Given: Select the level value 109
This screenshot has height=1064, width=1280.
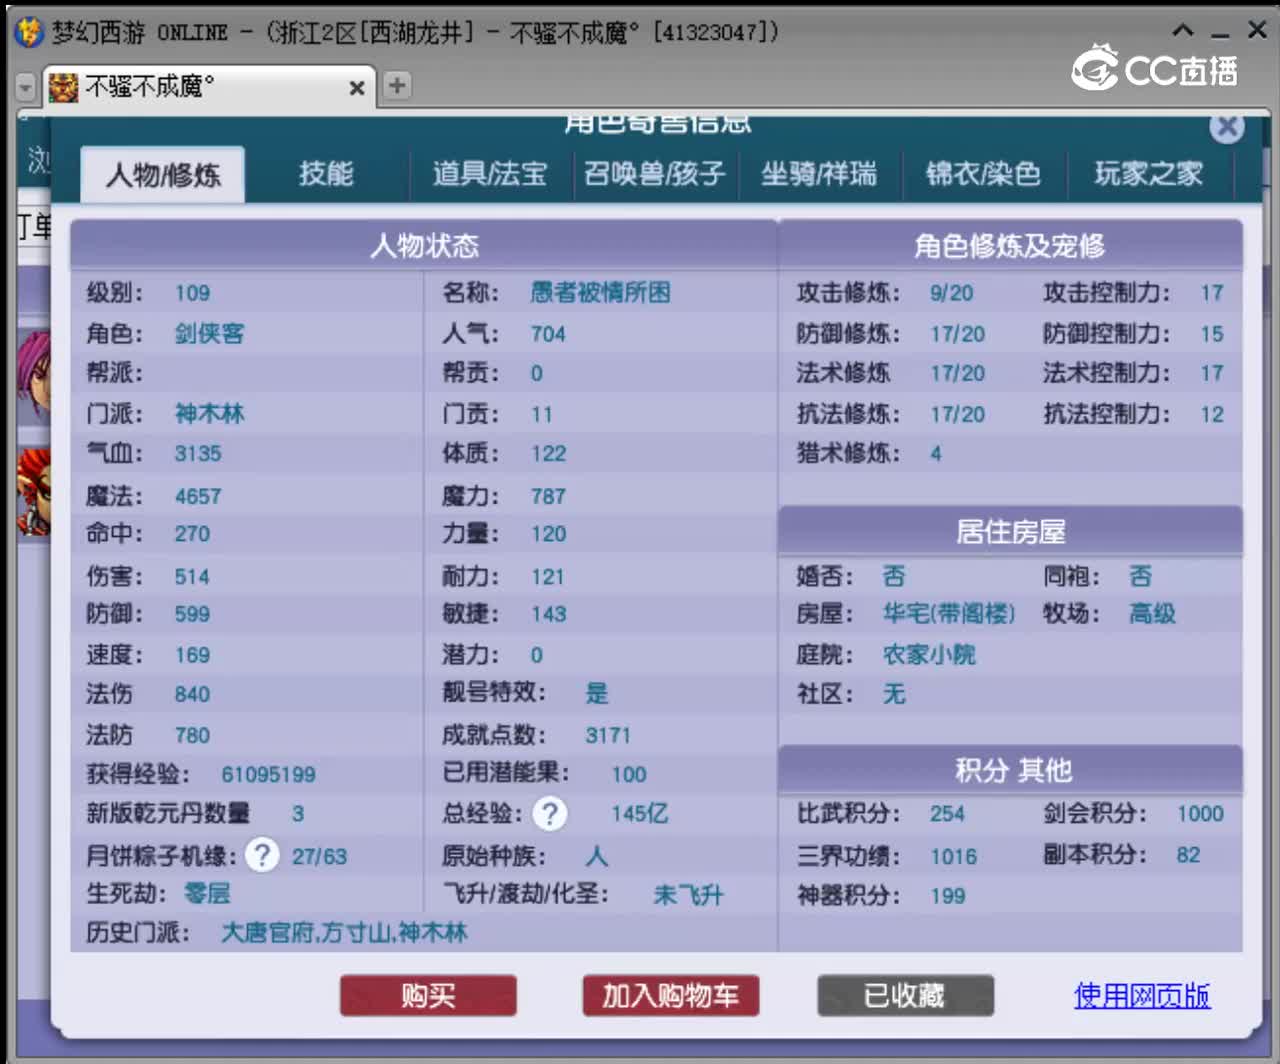Looking at the screenshot, I should pyautogui.click(x=192, y=293).
